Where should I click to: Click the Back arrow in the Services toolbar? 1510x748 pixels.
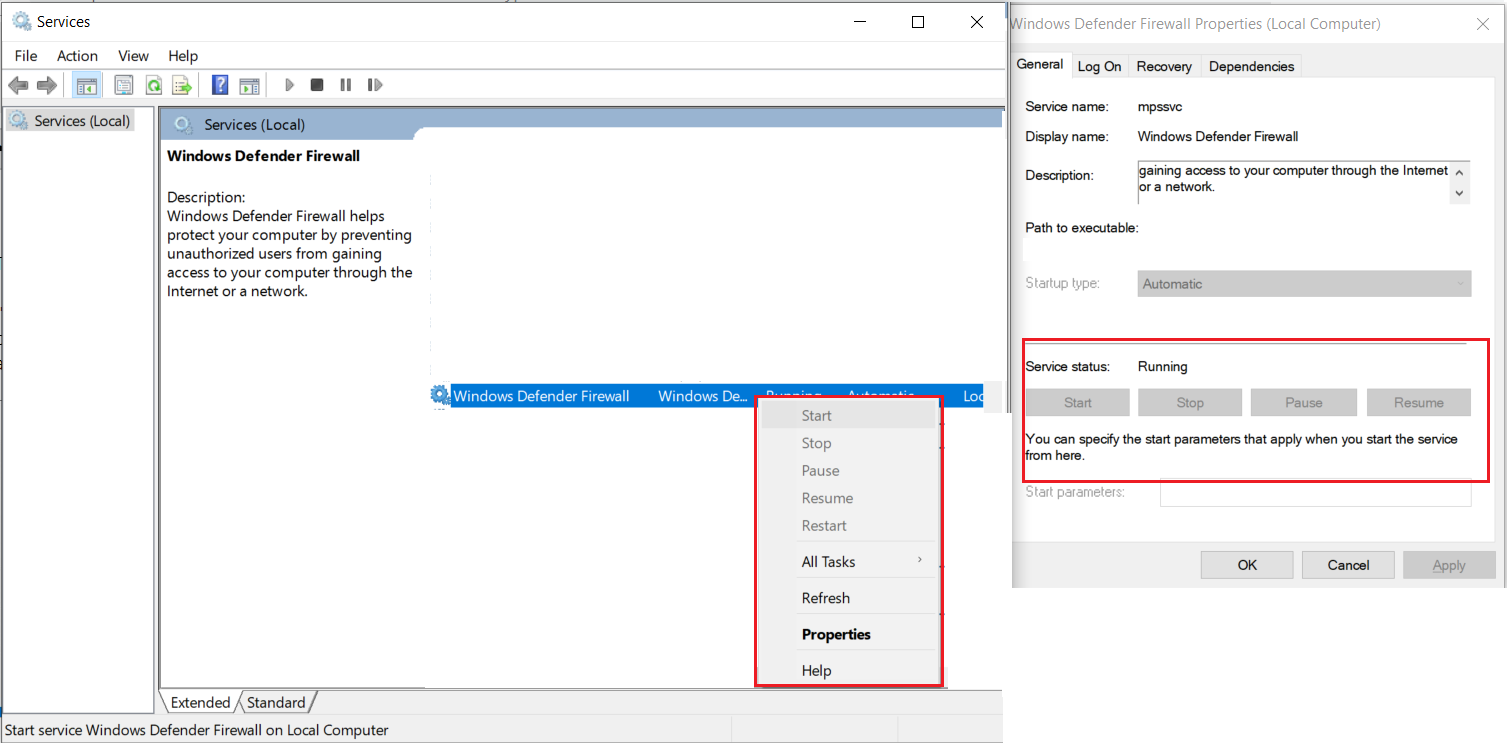[18, 85]
